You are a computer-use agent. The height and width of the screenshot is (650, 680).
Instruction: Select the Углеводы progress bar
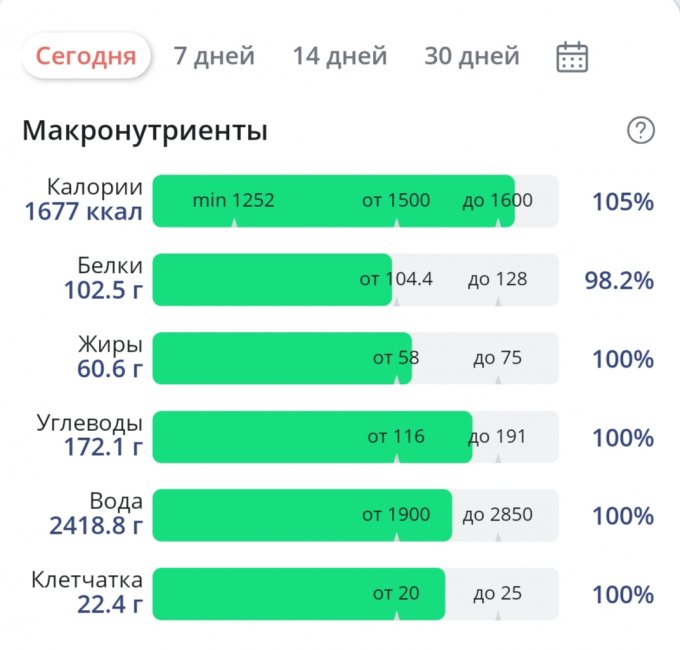coord(355,437)
